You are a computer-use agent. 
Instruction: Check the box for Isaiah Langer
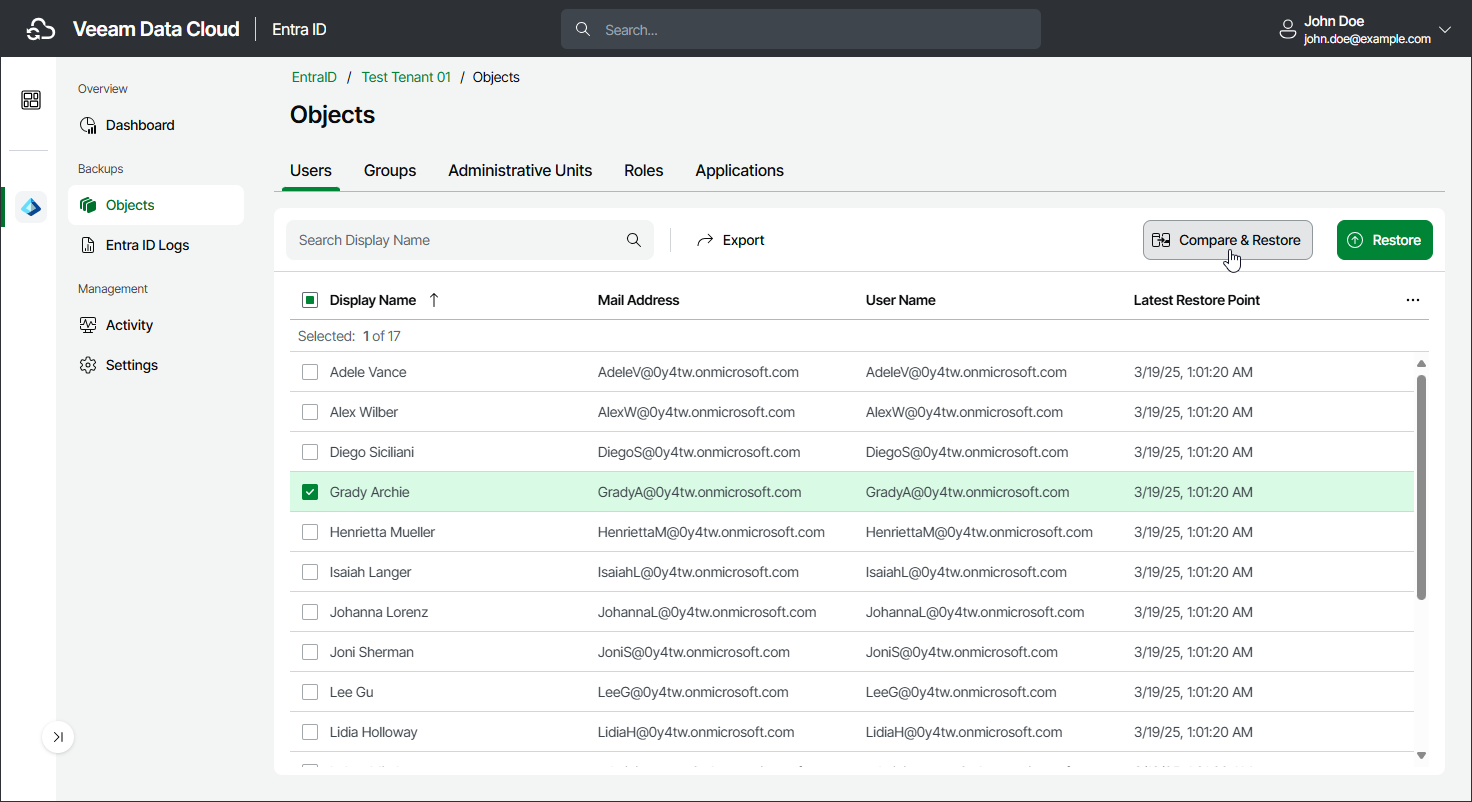coord(310,572)
